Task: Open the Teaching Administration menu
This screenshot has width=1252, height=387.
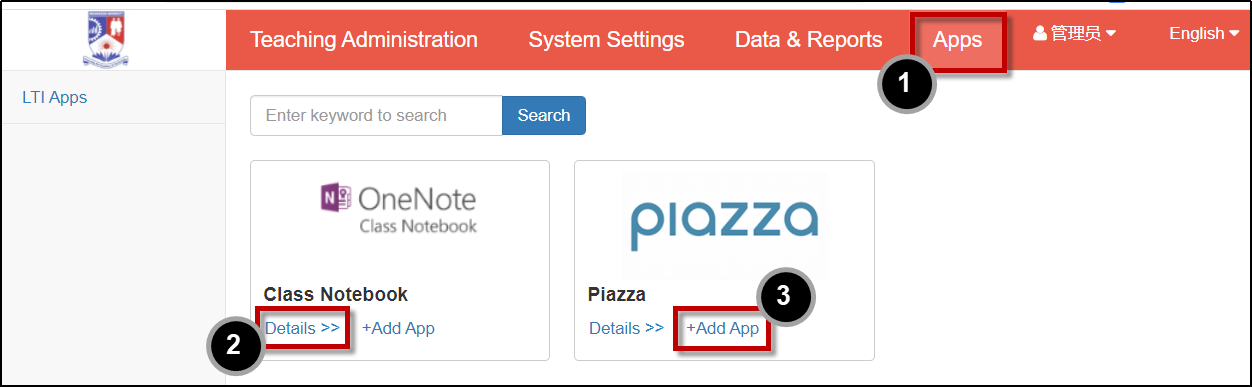Action: tap(364, 40)
